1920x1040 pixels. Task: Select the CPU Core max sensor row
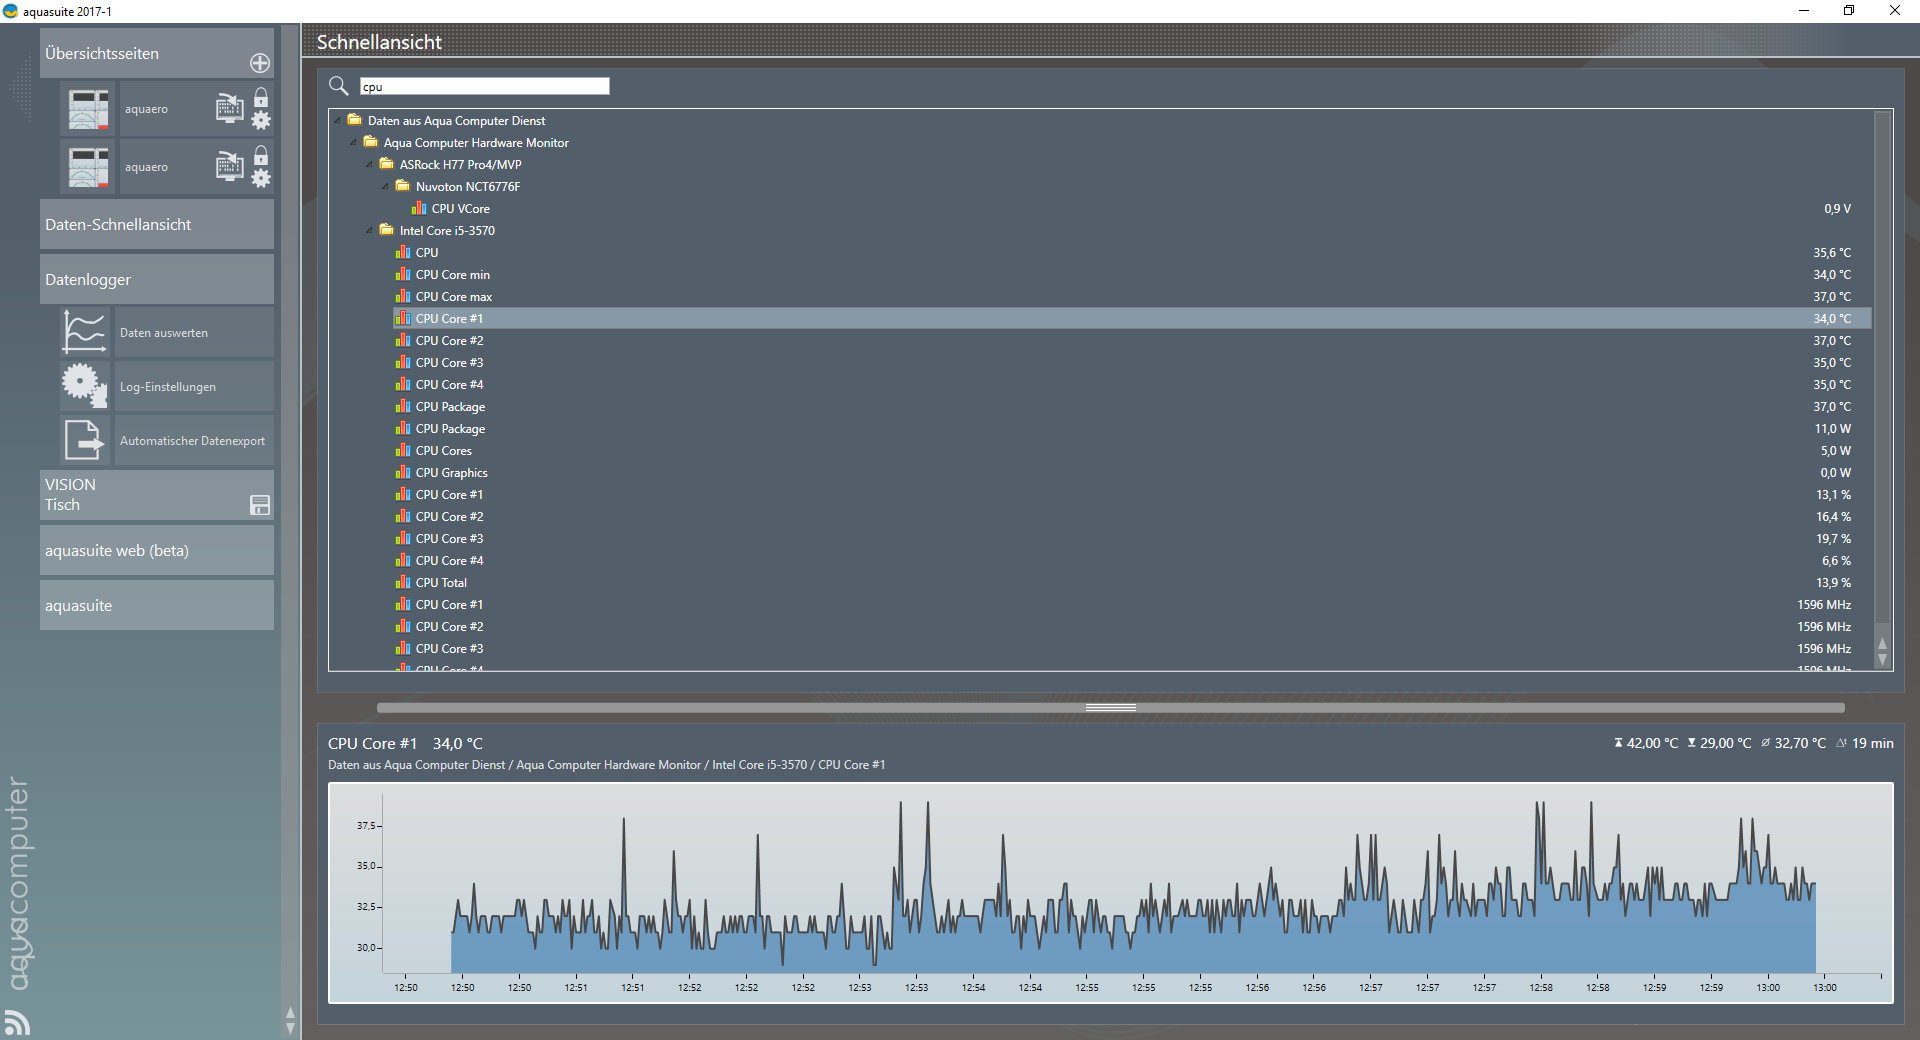pyautogui.click(x=1131, y=297)
